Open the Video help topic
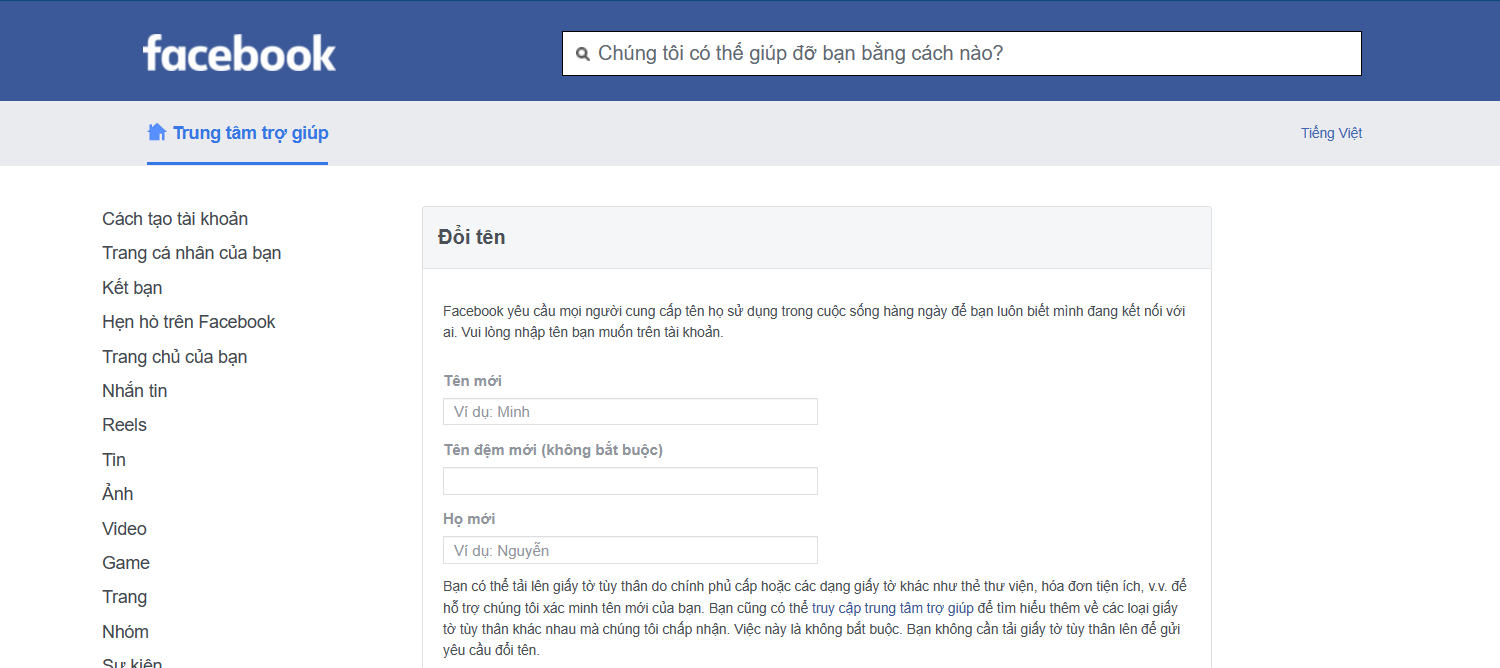The width and height of the screenshot is (1500, 668). [124, 529]
